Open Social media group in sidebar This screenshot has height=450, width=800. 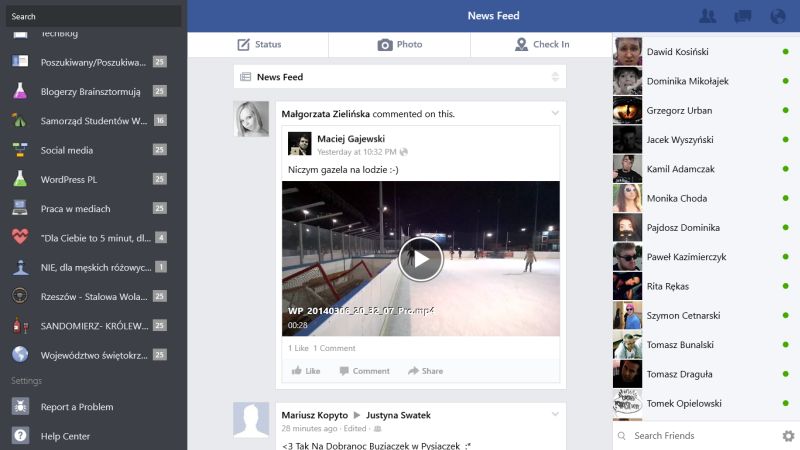[93, 150]
